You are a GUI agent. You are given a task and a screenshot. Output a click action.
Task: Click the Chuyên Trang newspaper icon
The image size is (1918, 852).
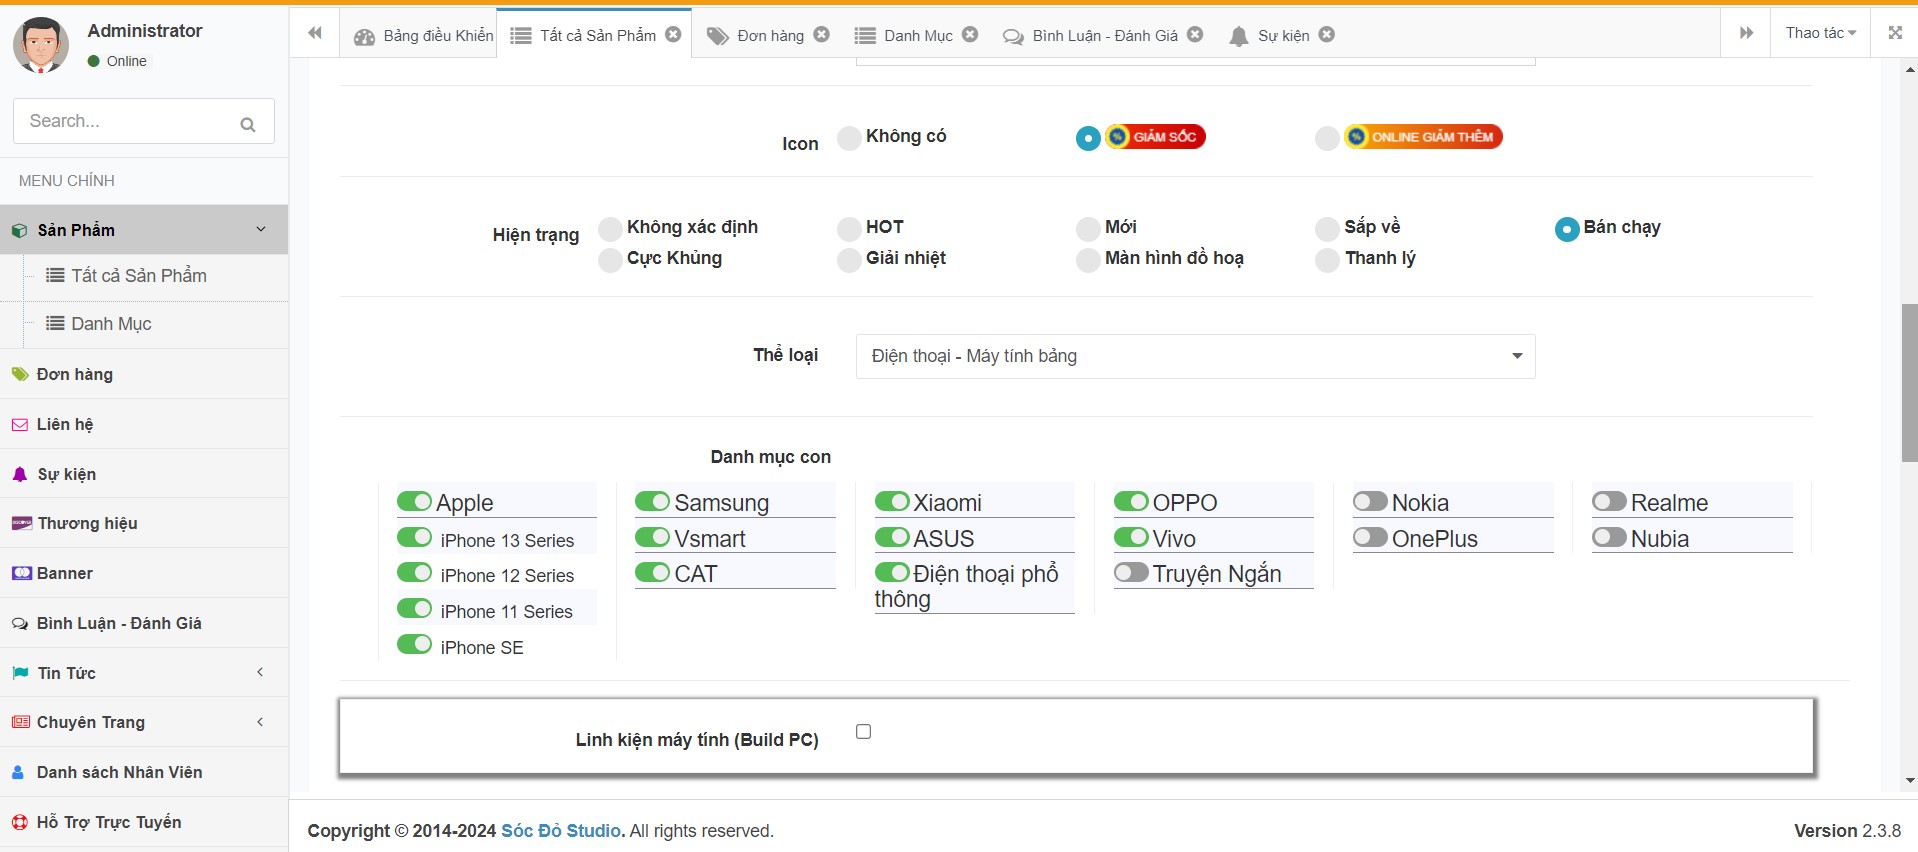pos(21,722)
